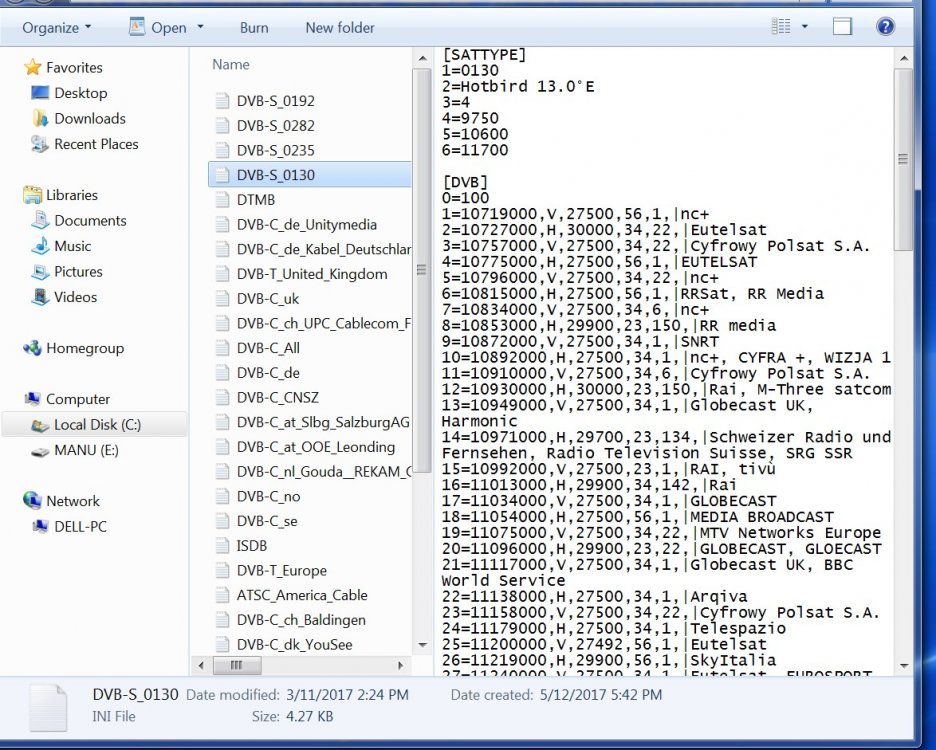
Task: Open the MANU (E:) drive
Action: click(86, 450)
